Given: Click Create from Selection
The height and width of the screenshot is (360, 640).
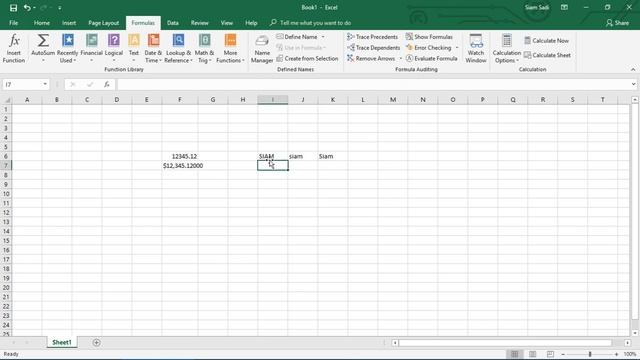Looking at the screenshot, I should [x=307, y=58].
